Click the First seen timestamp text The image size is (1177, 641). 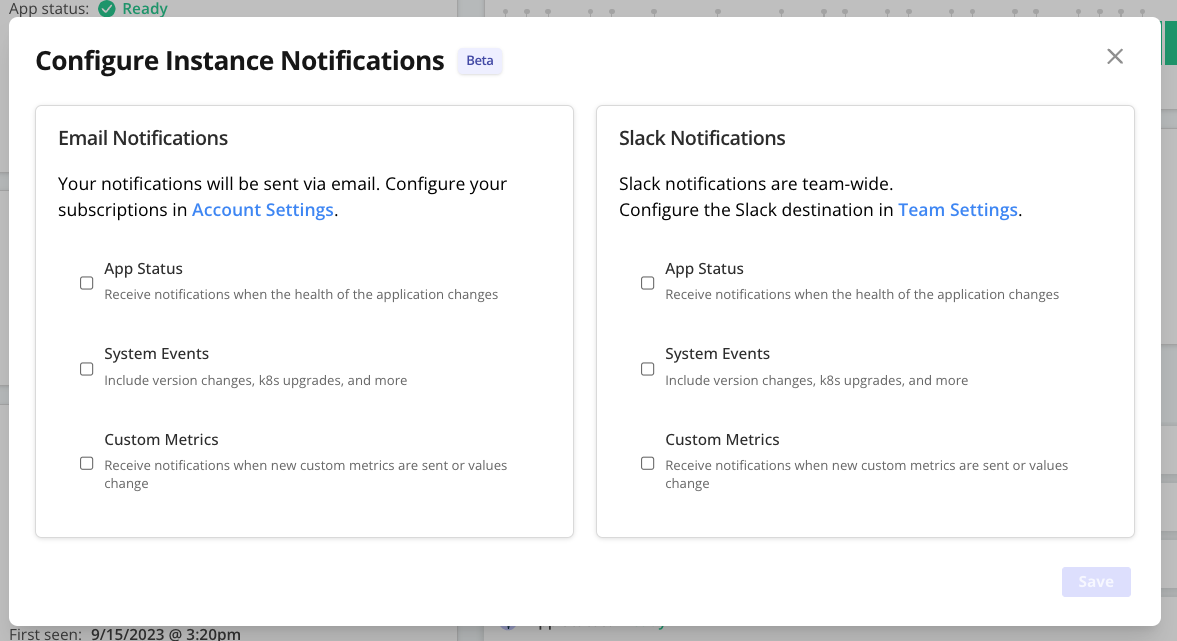coord(166,633)
